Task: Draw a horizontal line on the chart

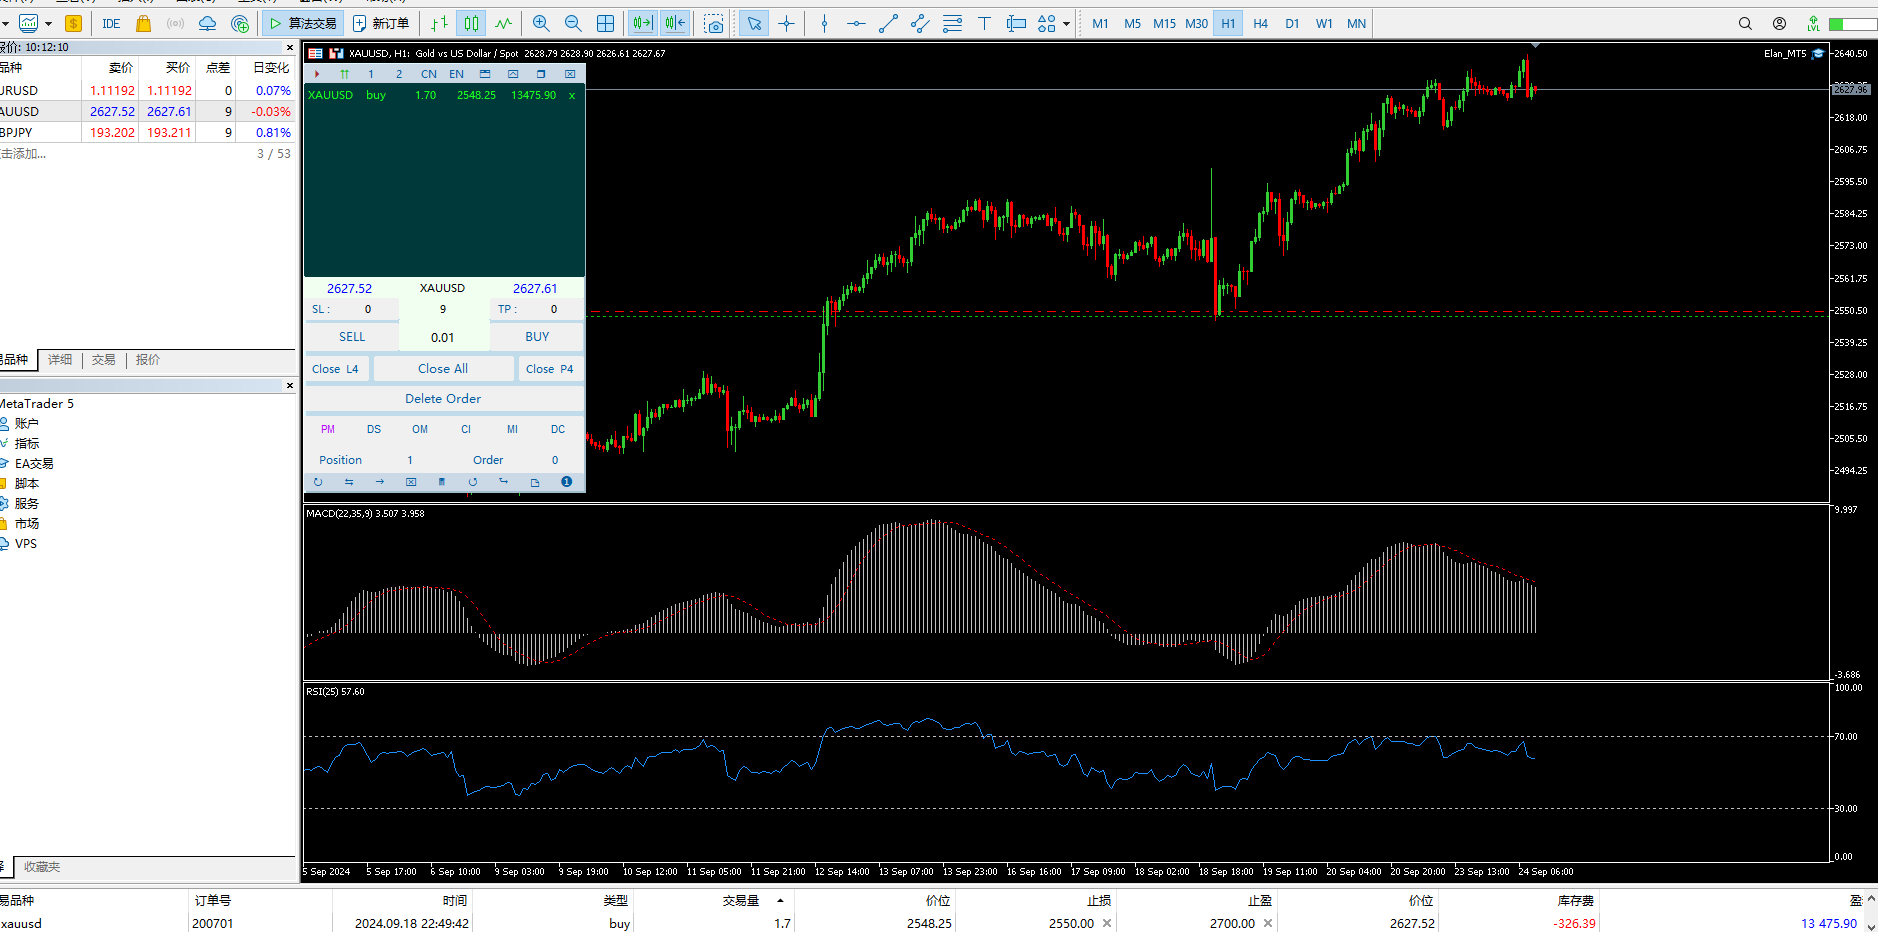Action: [856, 23]
